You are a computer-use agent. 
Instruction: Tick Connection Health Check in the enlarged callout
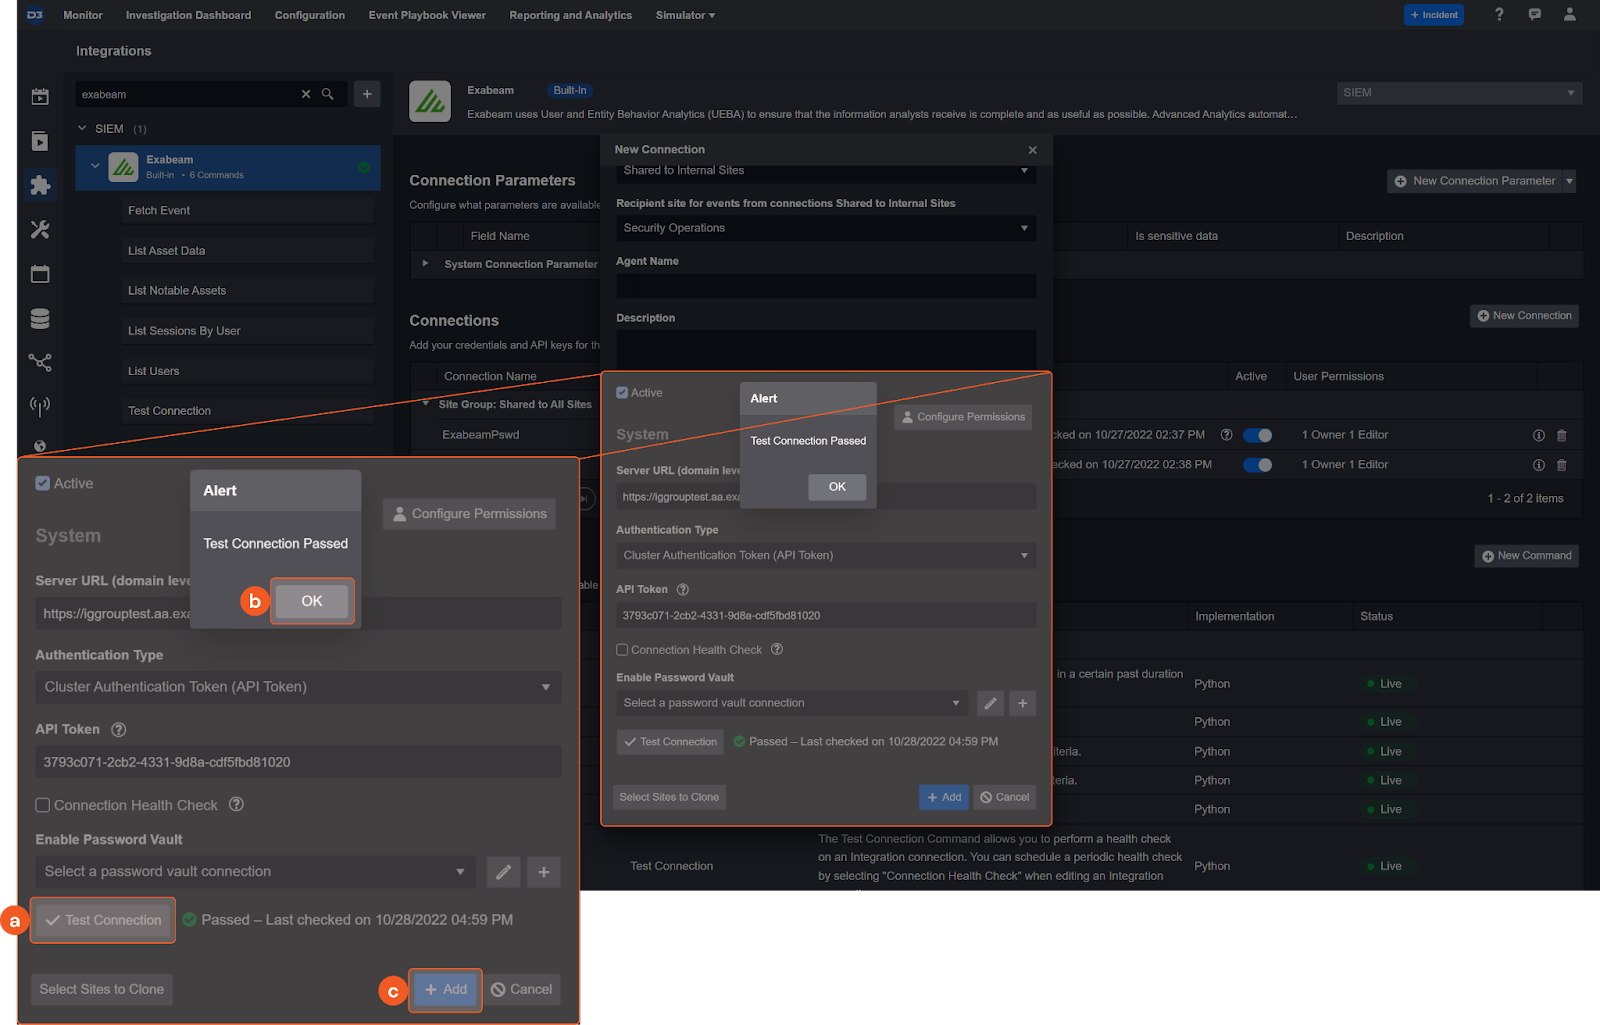pyautogui.click(x=43, y=805)
